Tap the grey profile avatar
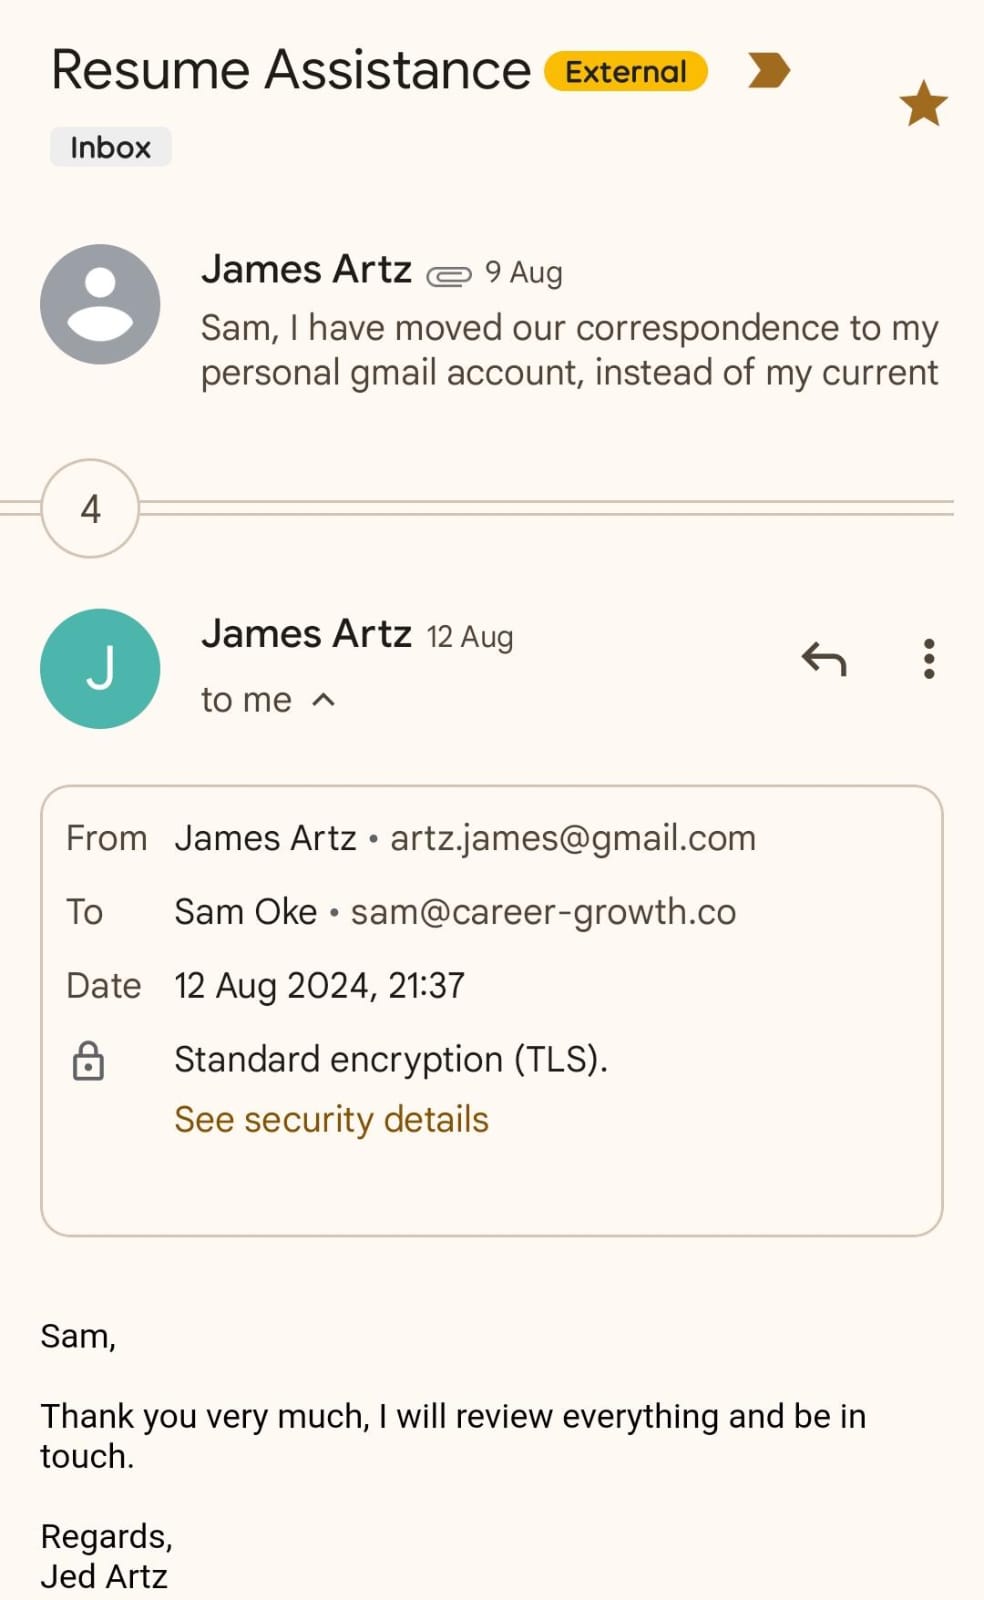The image size is (984, 1600). [x=100, y=304]
